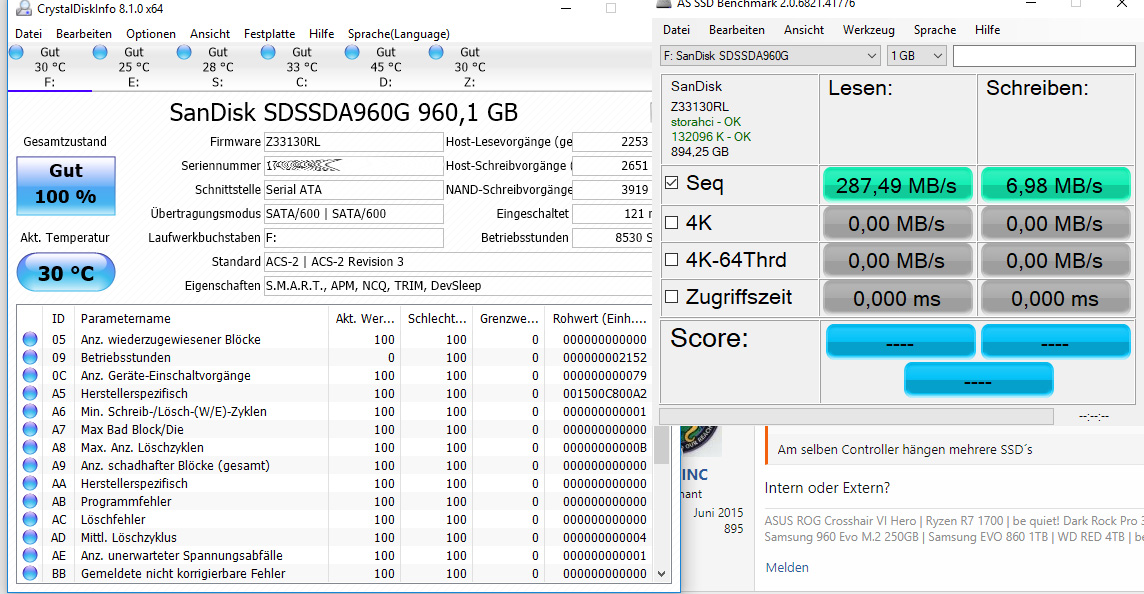Click the Seq write result 6,98 MB/s
Image resolution: width=1144 pixels, height=594 pixels.
tap(1054, 185)
